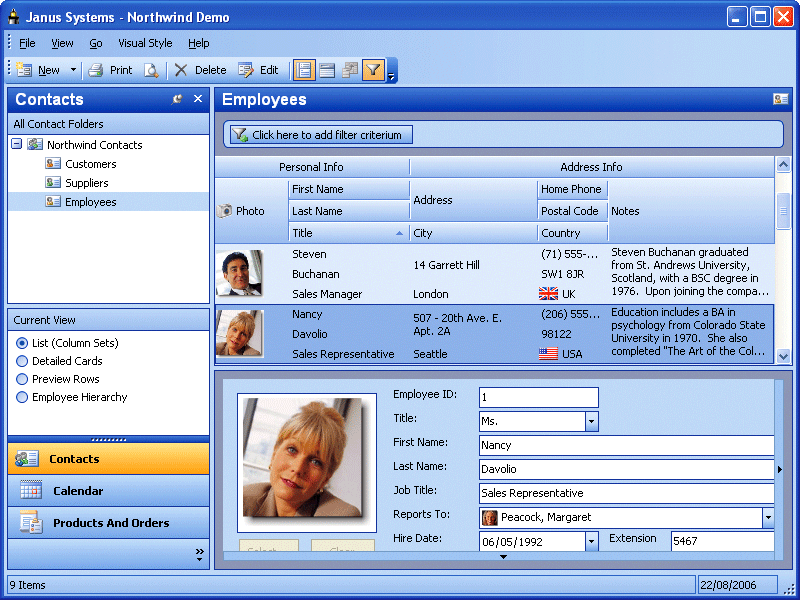Click the detail pane right scroll arrow

click(x=780, y=469)
